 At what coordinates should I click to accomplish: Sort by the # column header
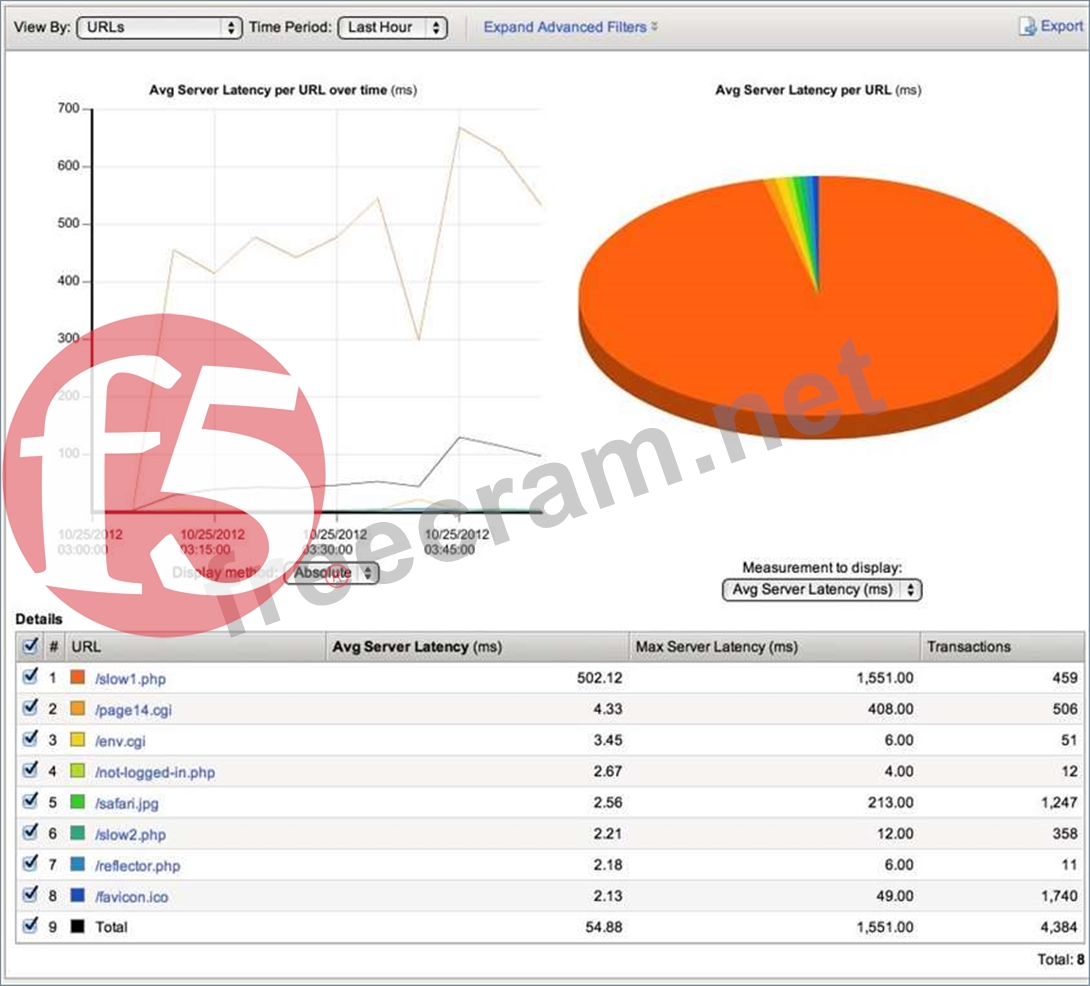pos(54,647)
